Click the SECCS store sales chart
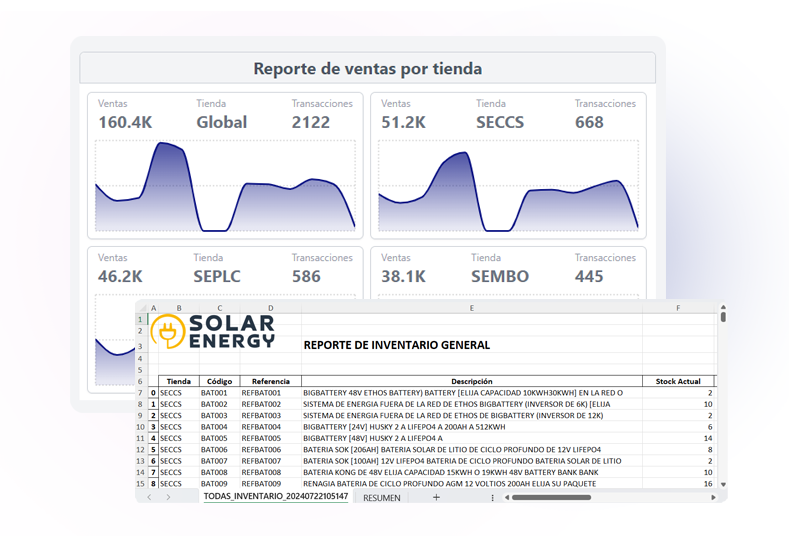The image size is (789, 545). tap(508, 186)
